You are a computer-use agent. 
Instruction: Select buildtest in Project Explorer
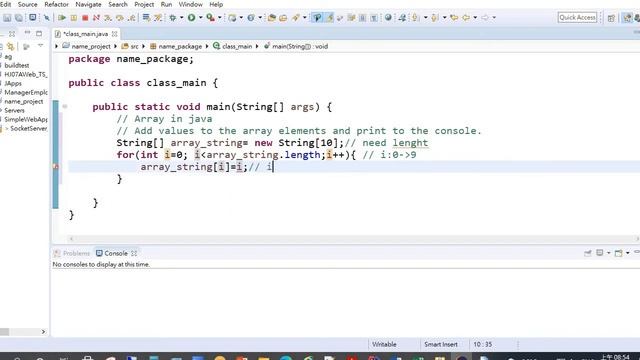[x=17, y=65]
